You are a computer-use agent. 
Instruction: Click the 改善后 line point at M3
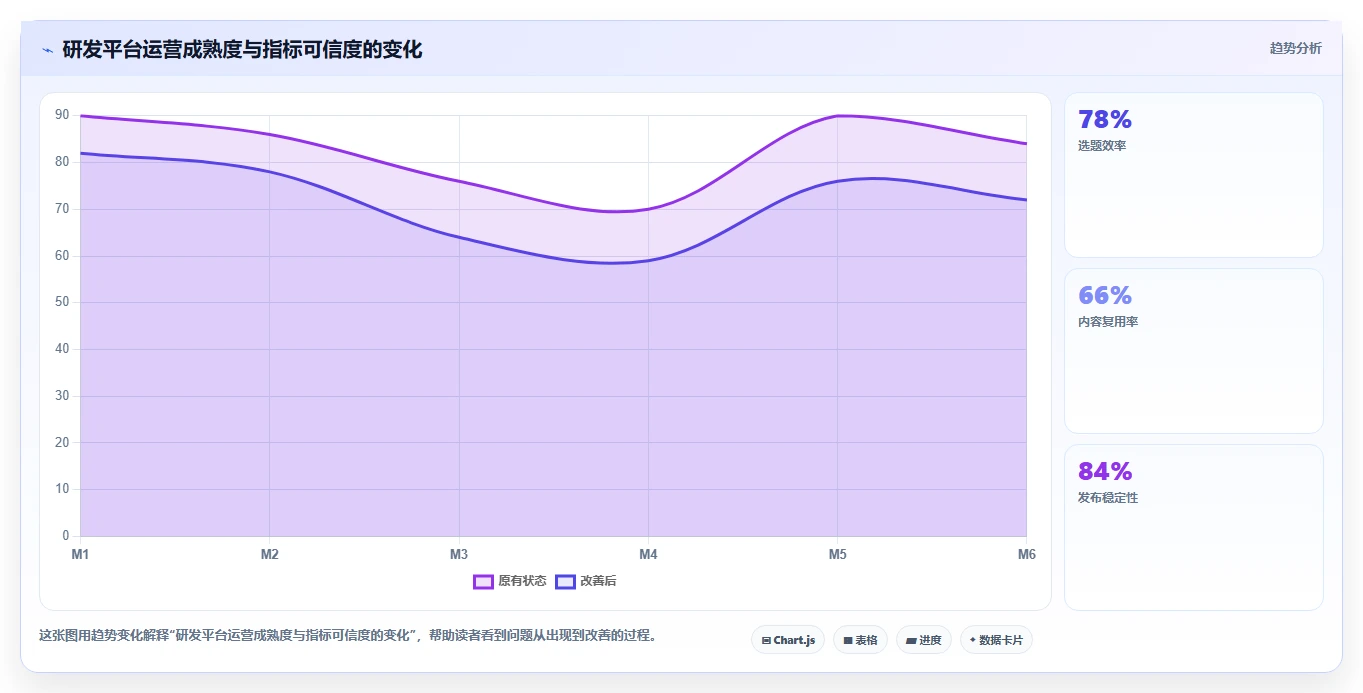click(x=459, y=237)
